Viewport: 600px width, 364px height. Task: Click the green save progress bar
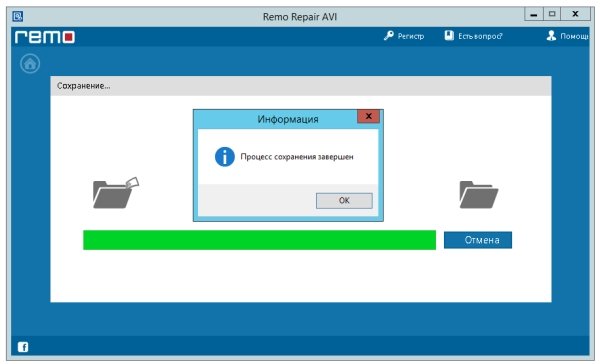coord(259,240)
